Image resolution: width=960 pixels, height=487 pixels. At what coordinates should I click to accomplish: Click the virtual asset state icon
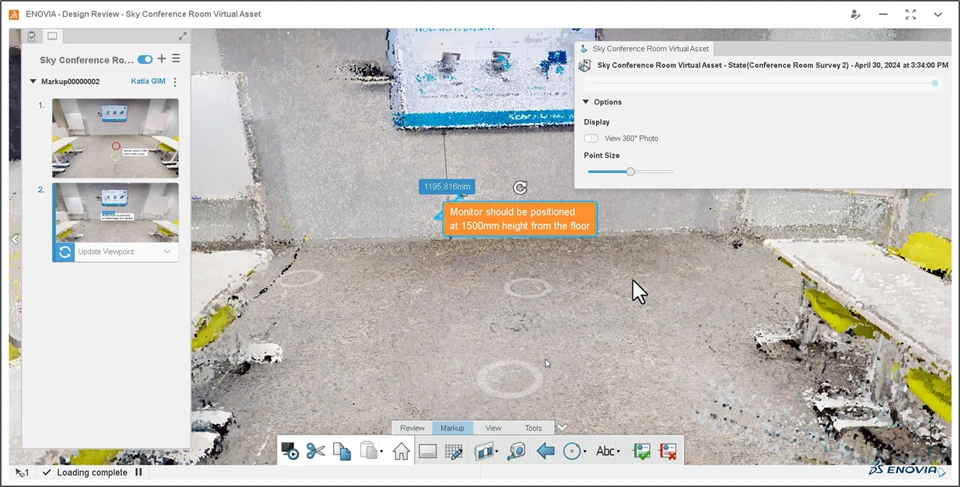click(x=585, y=65)
